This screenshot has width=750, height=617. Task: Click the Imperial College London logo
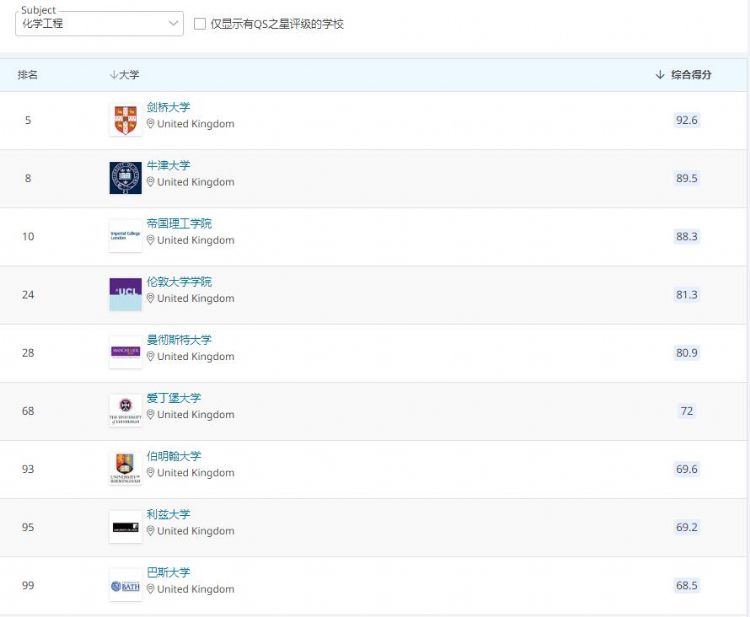pos(125,236)
